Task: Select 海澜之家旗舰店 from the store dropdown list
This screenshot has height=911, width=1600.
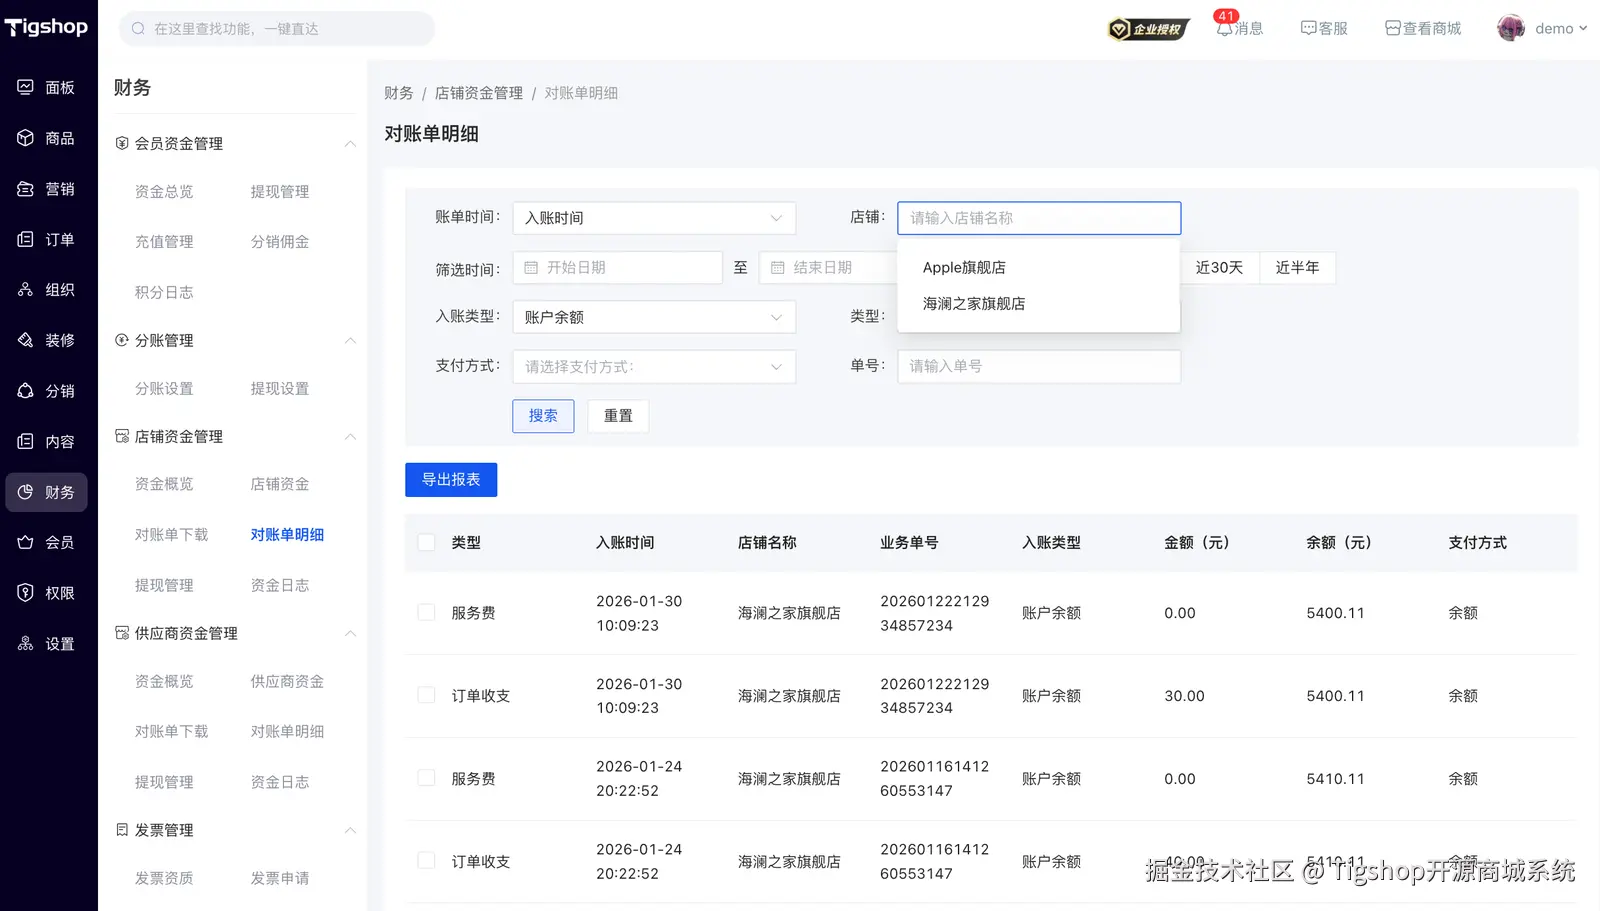Action: click(1038, 304)
